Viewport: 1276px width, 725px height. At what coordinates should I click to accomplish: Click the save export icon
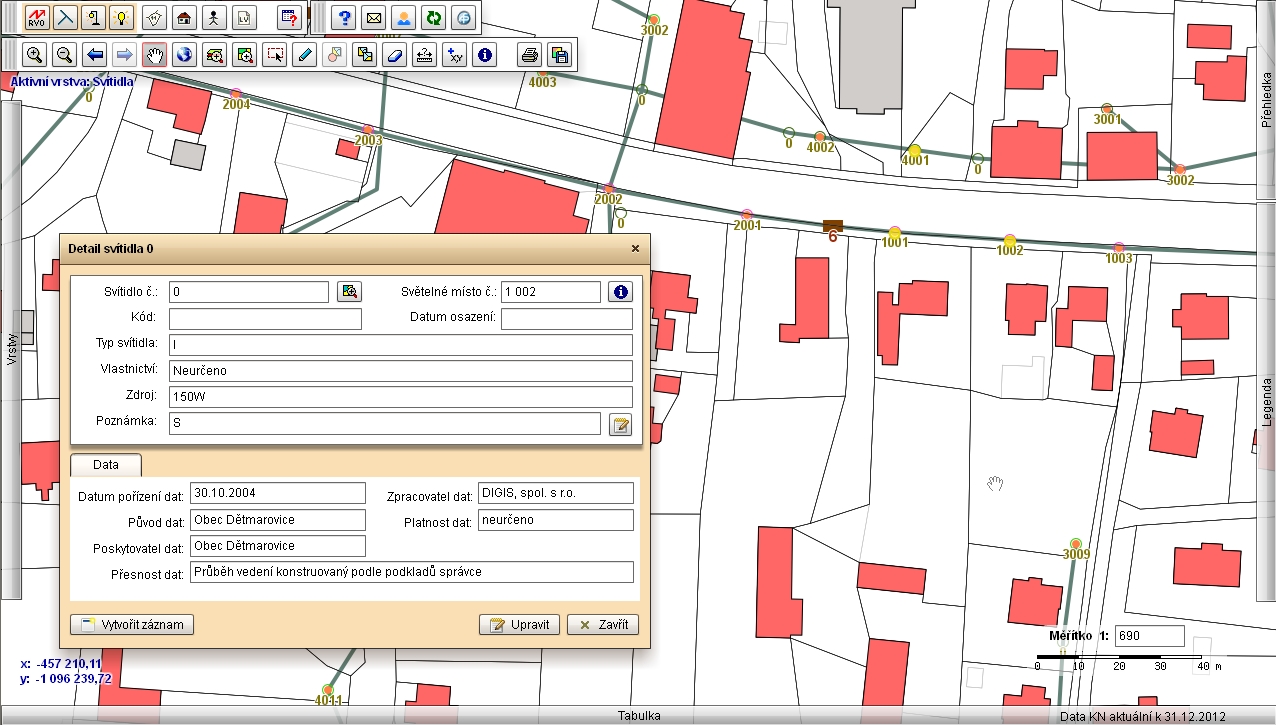560,55
